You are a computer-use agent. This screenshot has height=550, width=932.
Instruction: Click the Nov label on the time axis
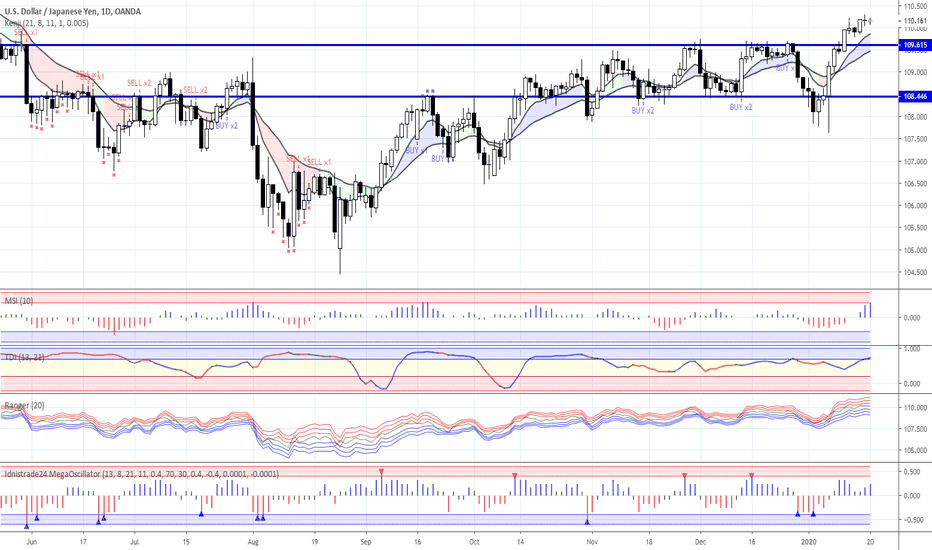[x=591, y=540]
